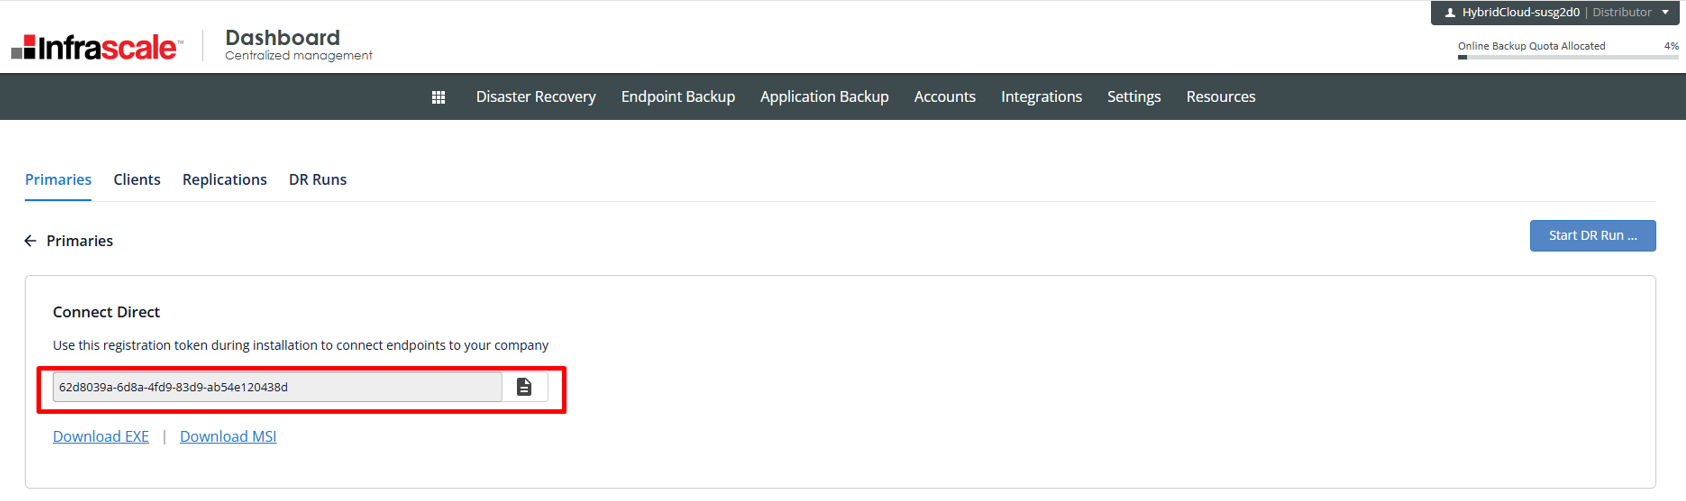Open Disaster Recovery menu

[535, 97]
